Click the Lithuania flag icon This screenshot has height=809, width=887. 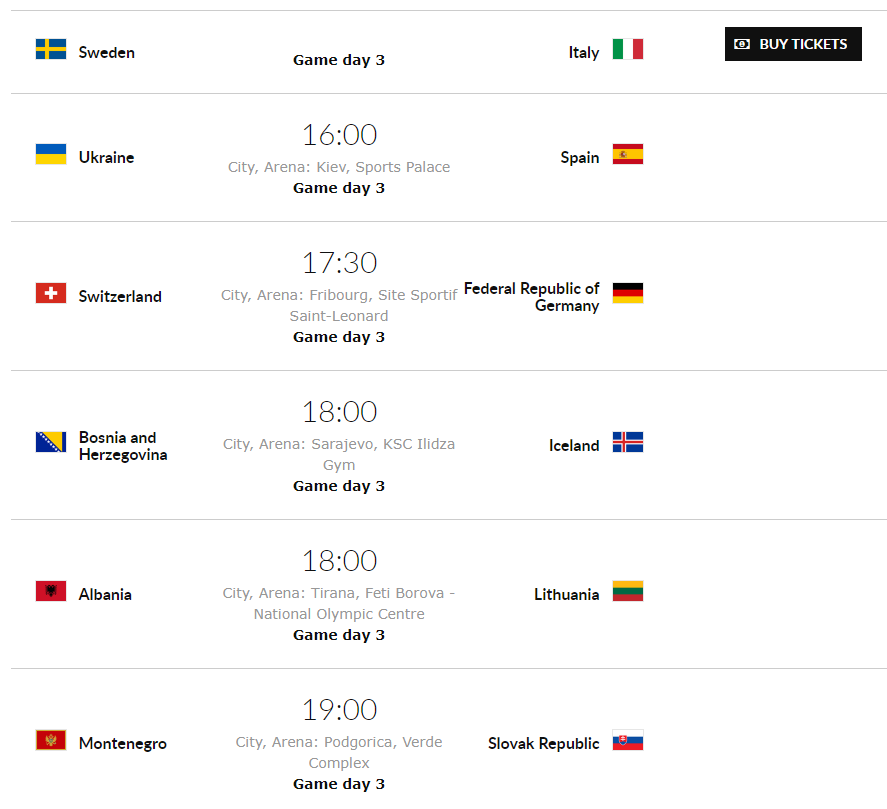coord(628,591)
